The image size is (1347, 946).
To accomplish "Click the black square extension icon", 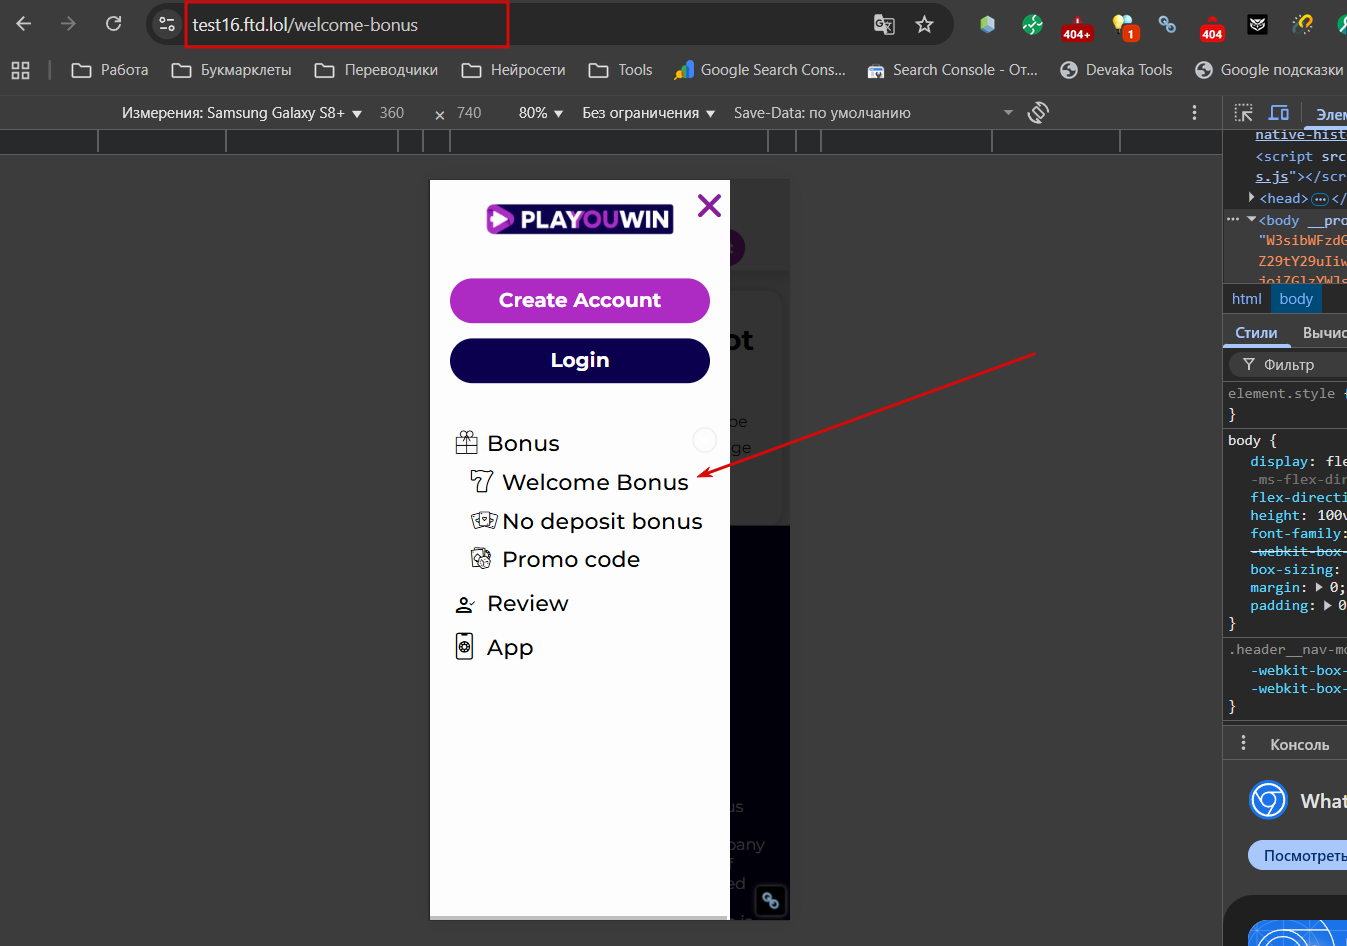I will coord(1258,24).
